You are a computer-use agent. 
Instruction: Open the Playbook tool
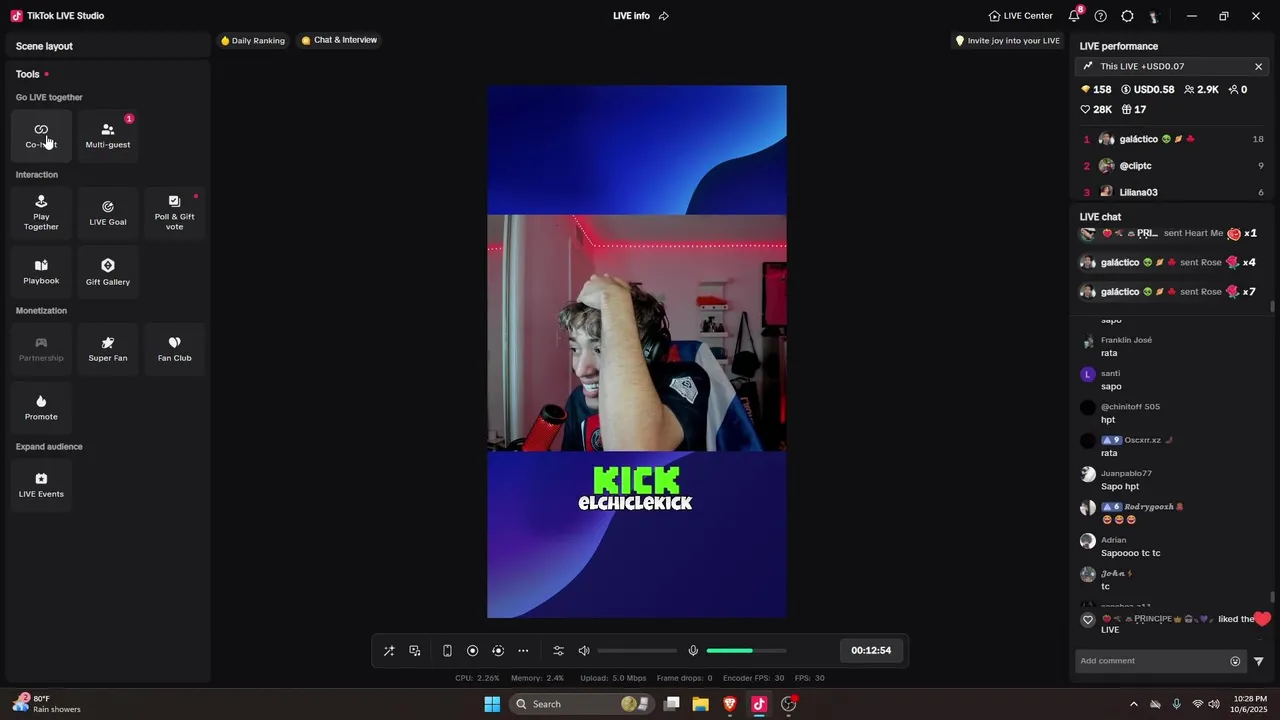click(x=41, y=272)
